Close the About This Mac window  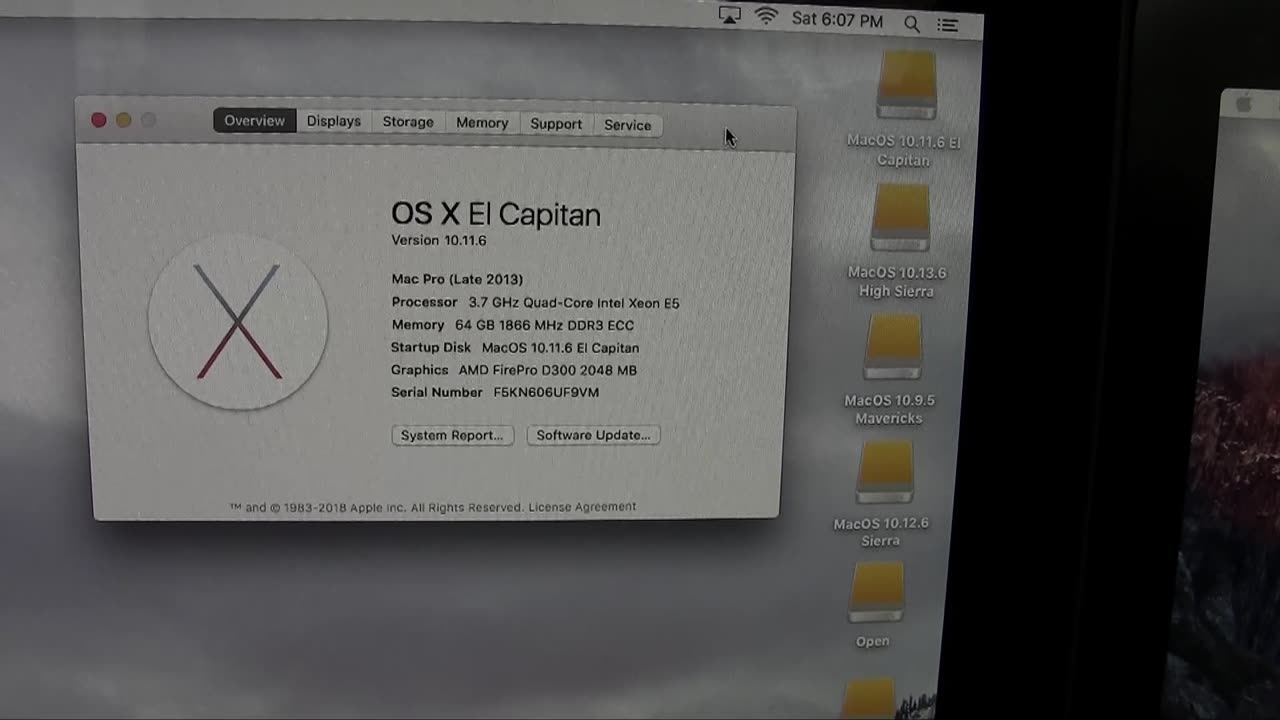point(98,120)
